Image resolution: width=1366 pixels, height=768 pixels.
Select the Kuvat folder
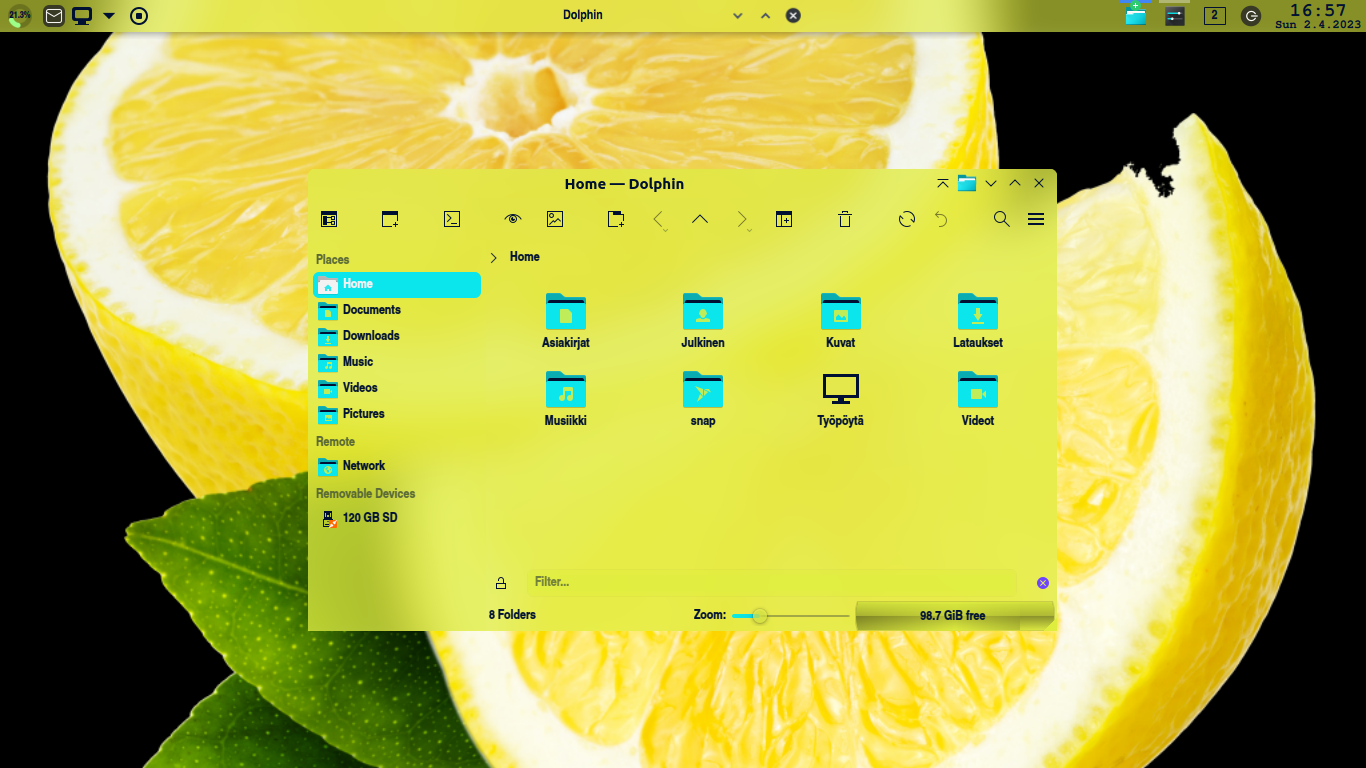840,321
